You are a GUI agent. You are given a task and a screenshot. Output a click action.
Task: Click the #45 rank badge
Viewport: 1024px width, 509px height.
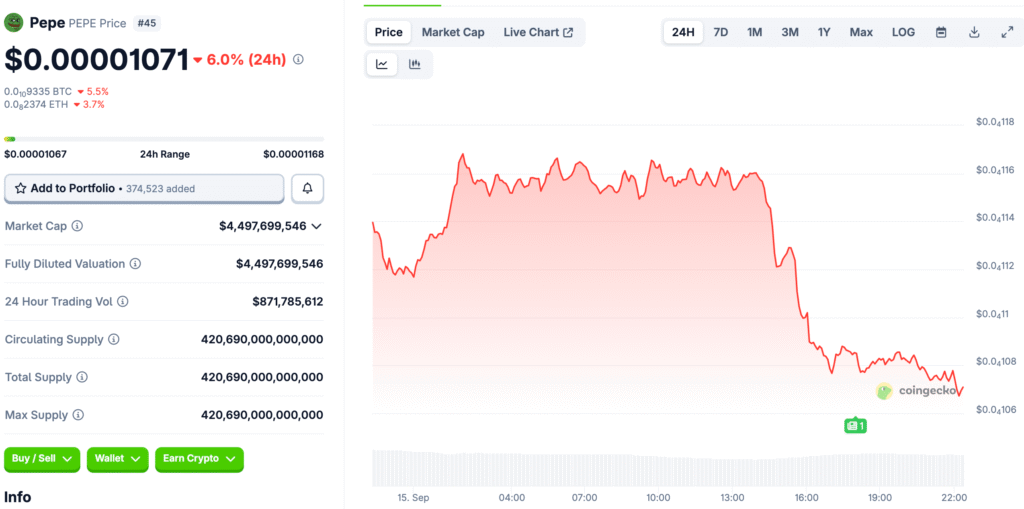[147, 24]
